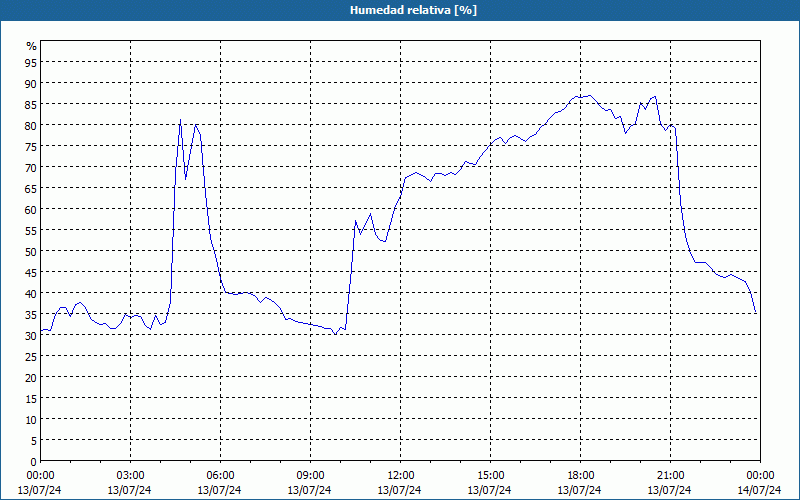The image size is (800, 500).
Task: Click the 18:00 time label
Action: pyautogui.click(x=580, y=476)
